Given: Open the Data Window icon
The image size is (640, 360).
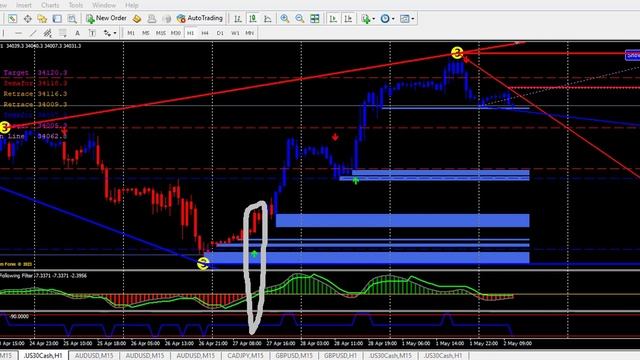Looking at the screenshot, I should (27, 18).
